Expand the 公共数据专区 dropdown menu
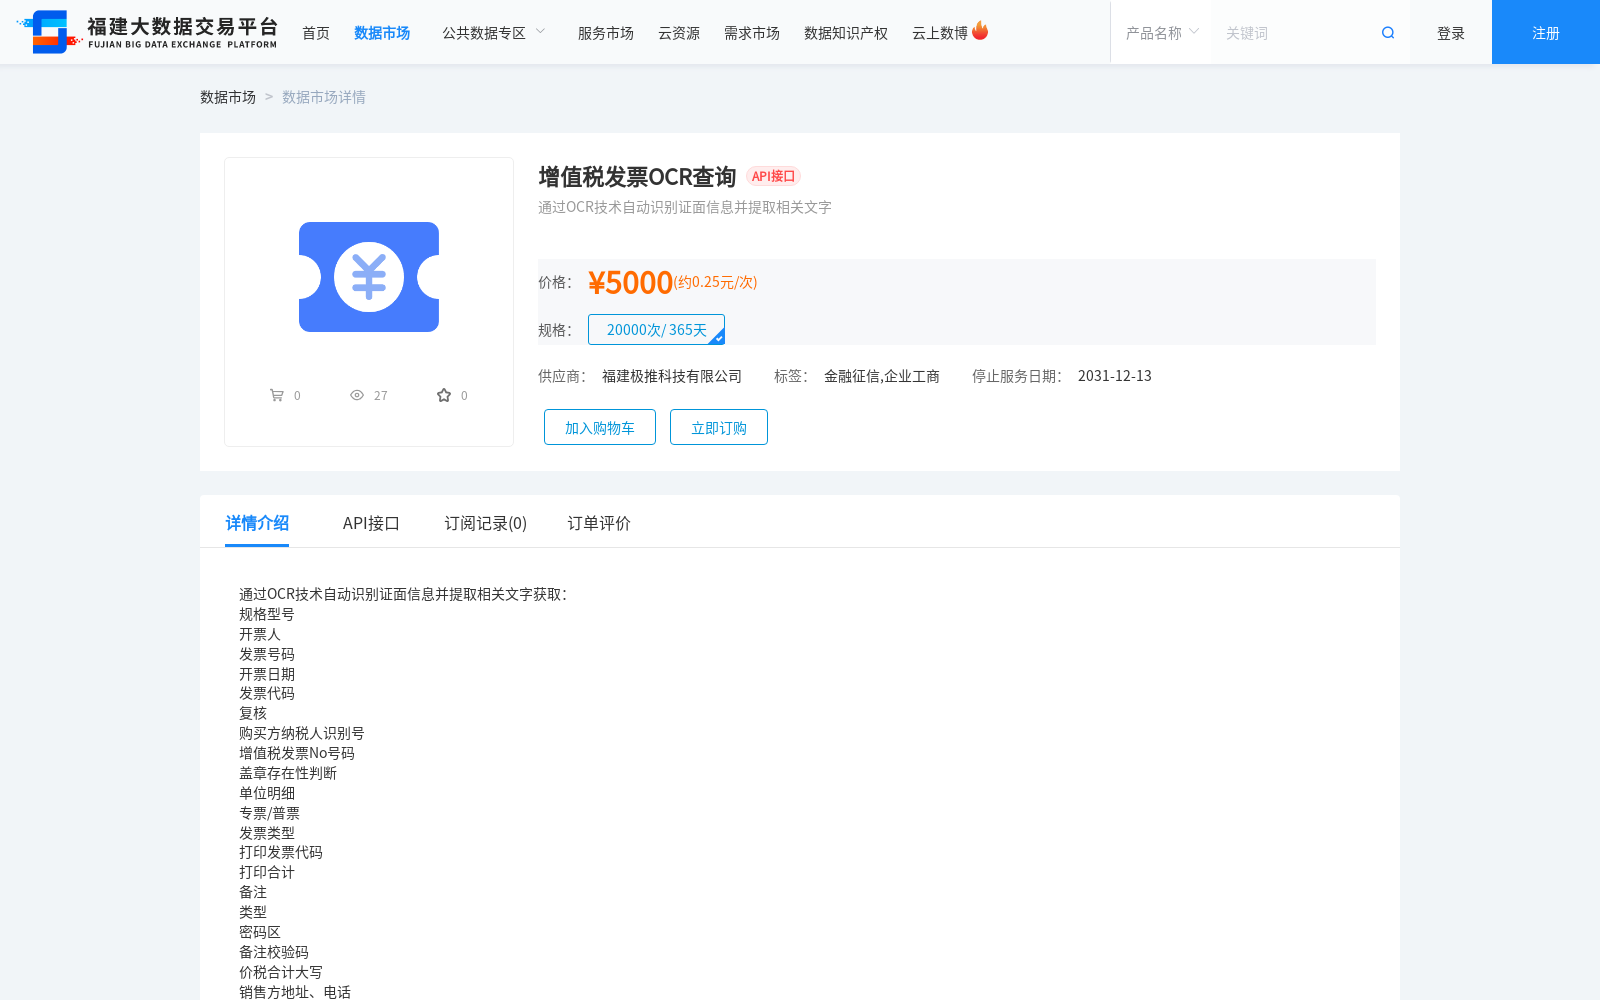The height and width of the screenshot is (1000, 1600). (x=494, y=33)
